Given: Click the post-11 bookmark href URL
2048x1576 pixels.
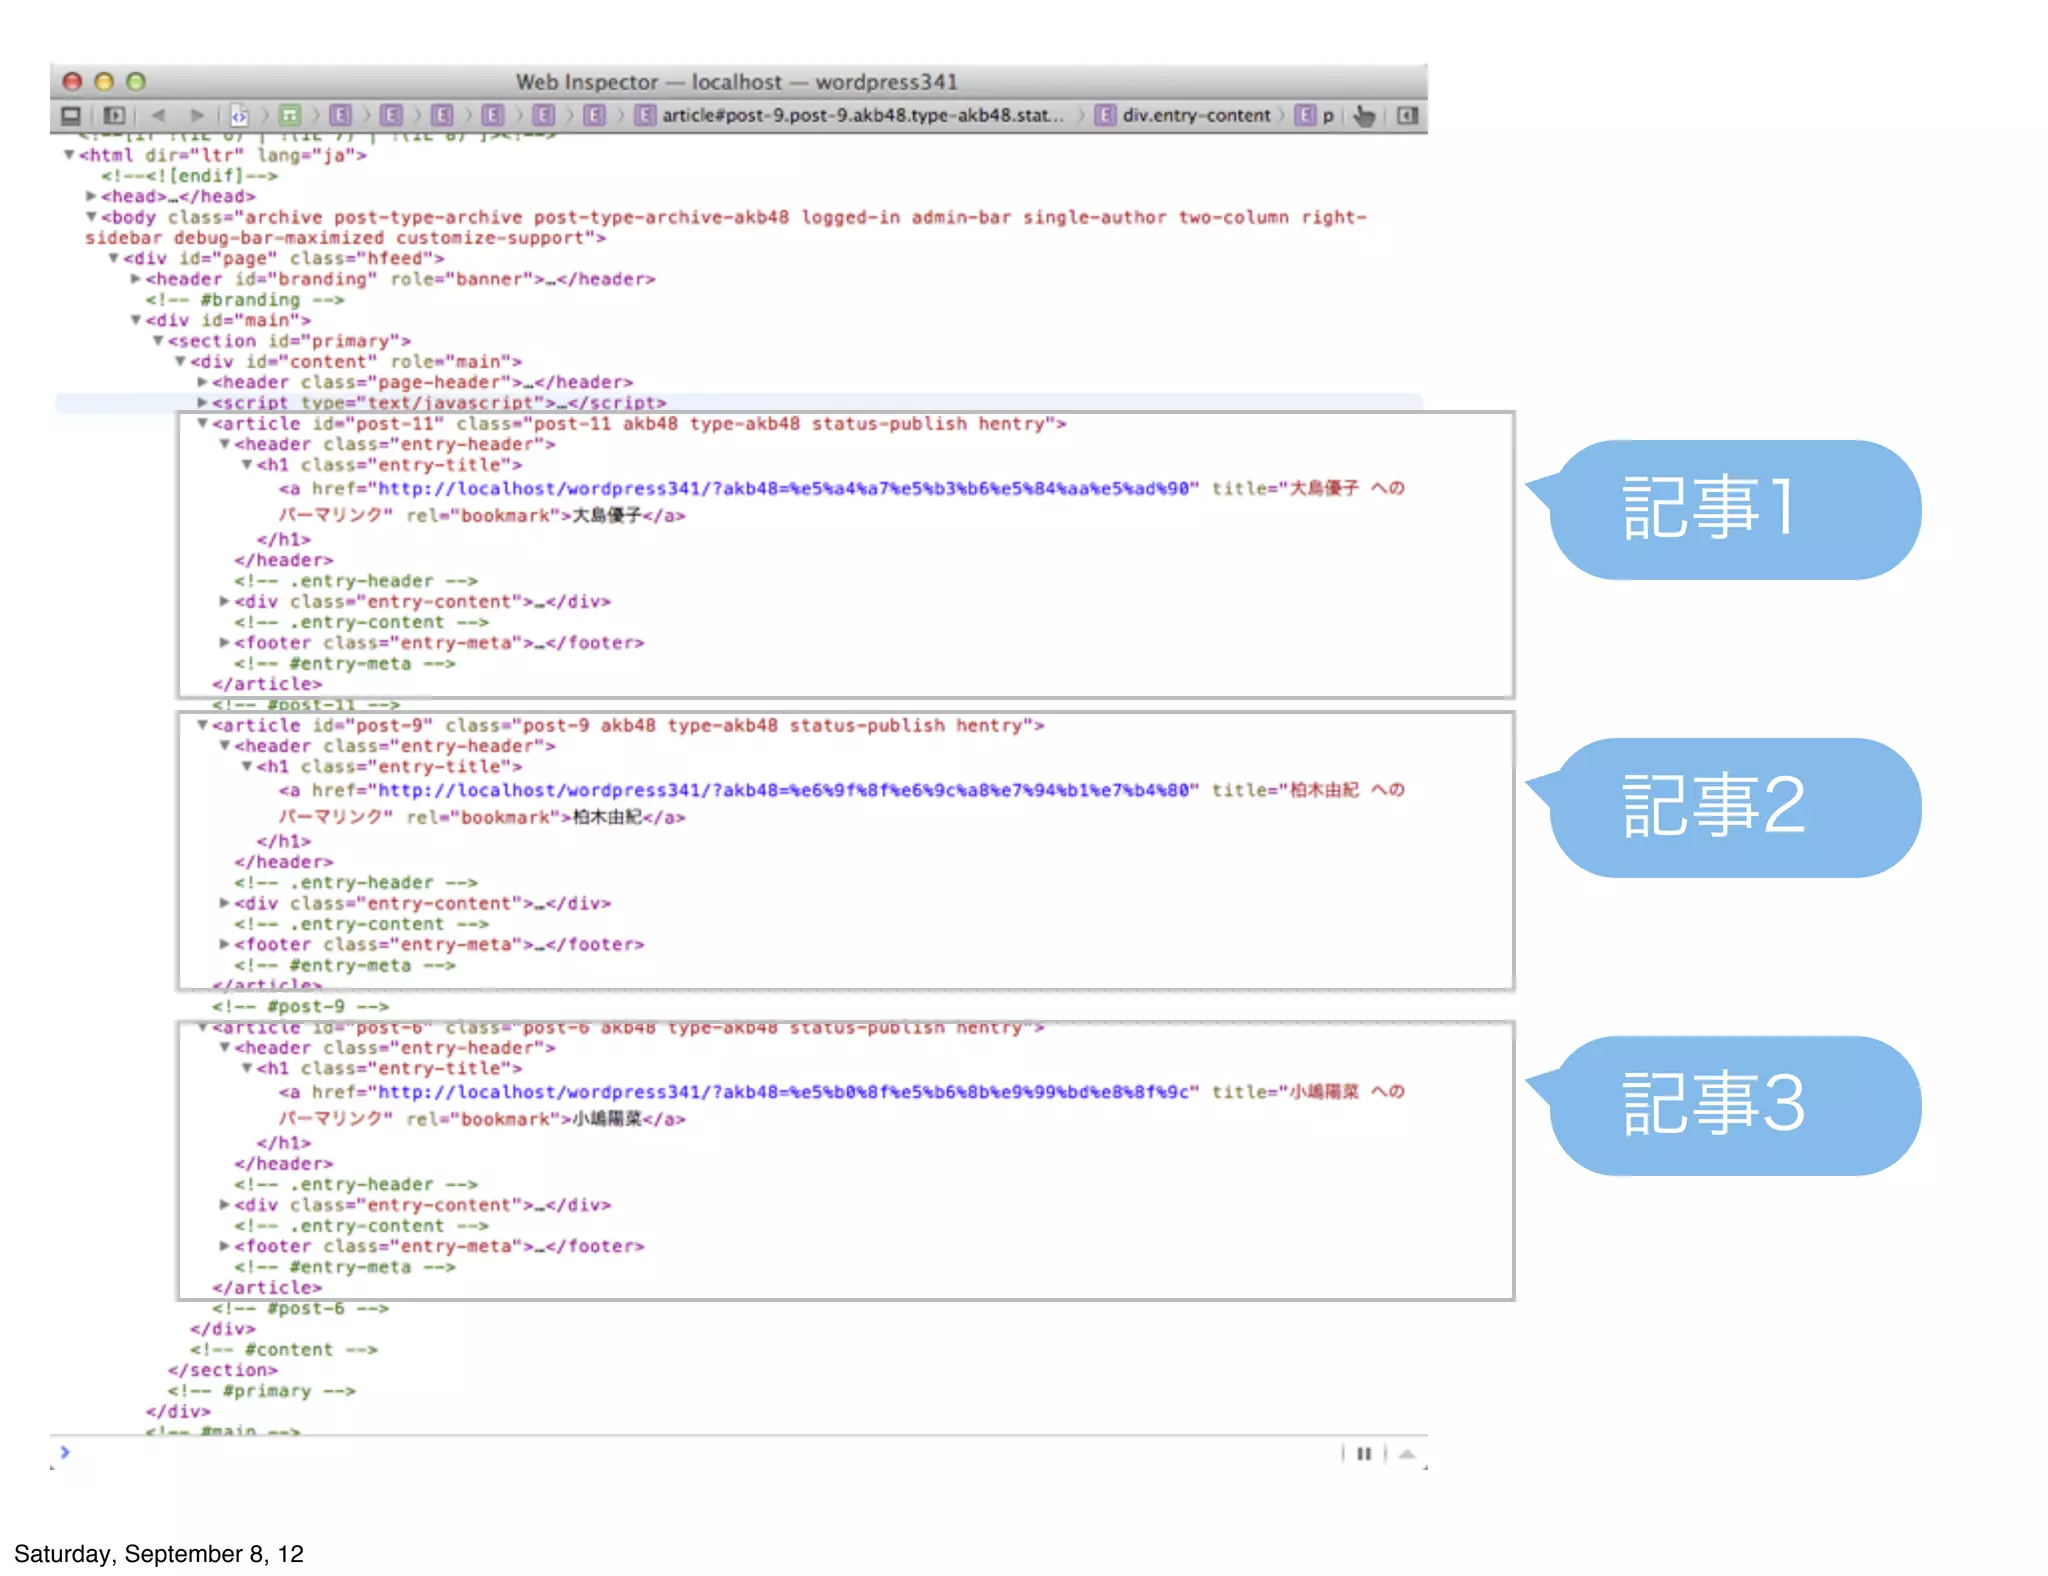Looking at the screenshot, I should [x=783, y=489].
